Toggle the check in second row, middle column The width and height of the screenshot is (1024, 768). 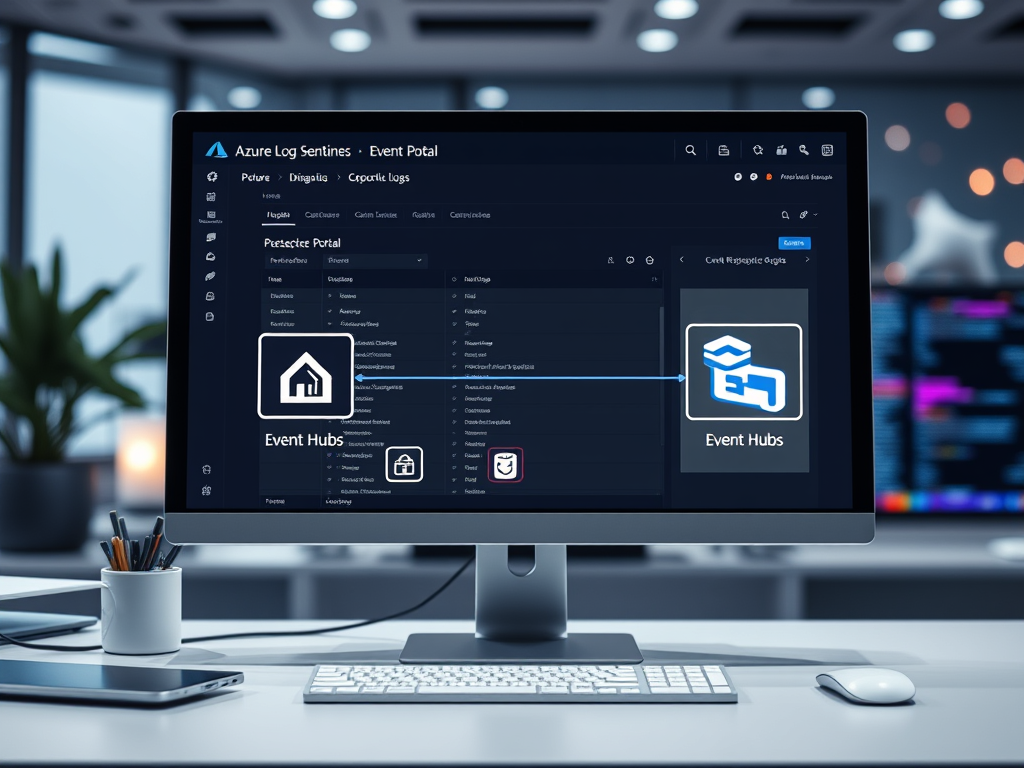click(330, 312)
